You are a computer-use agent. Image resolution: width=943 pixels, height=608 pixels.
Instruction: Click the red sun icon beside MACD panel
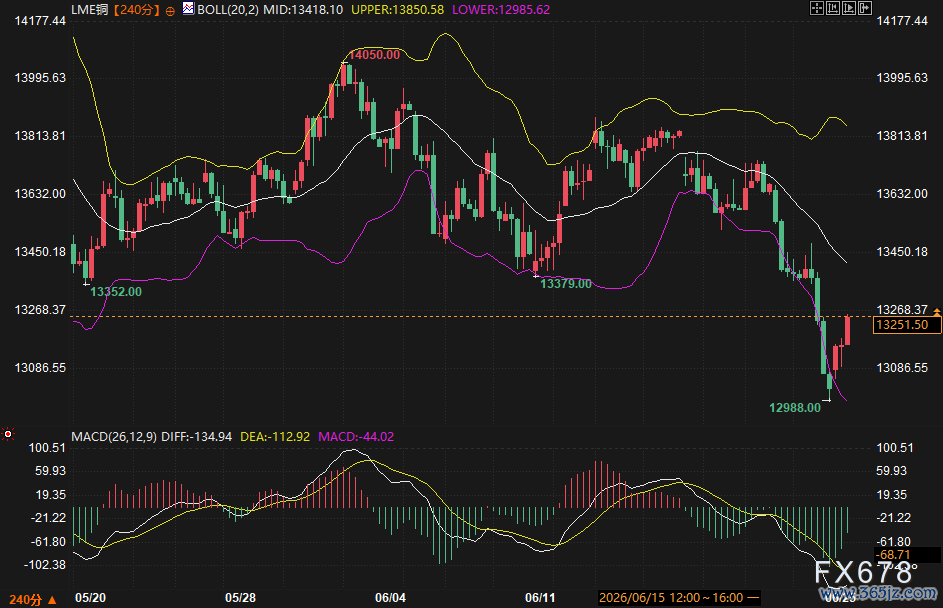point(8,434)
